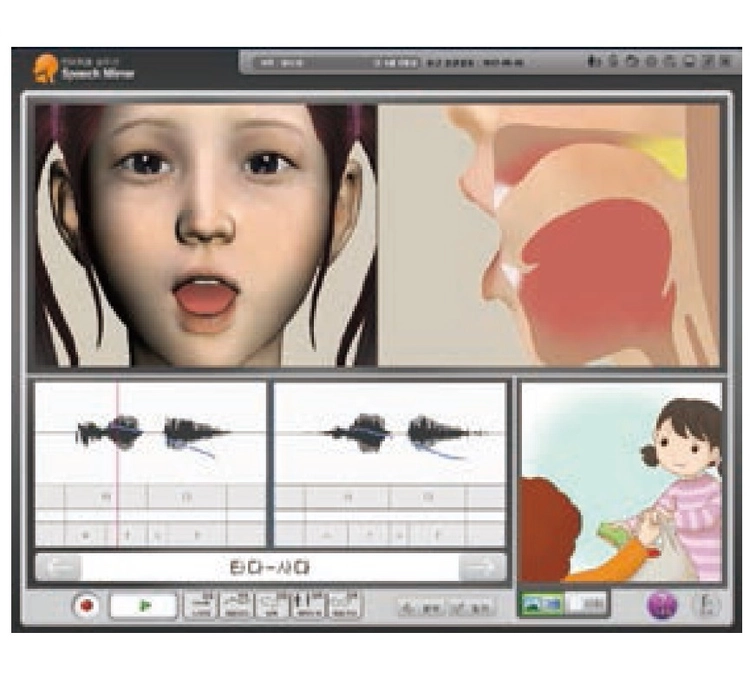Click the red record button

point(87,606)
